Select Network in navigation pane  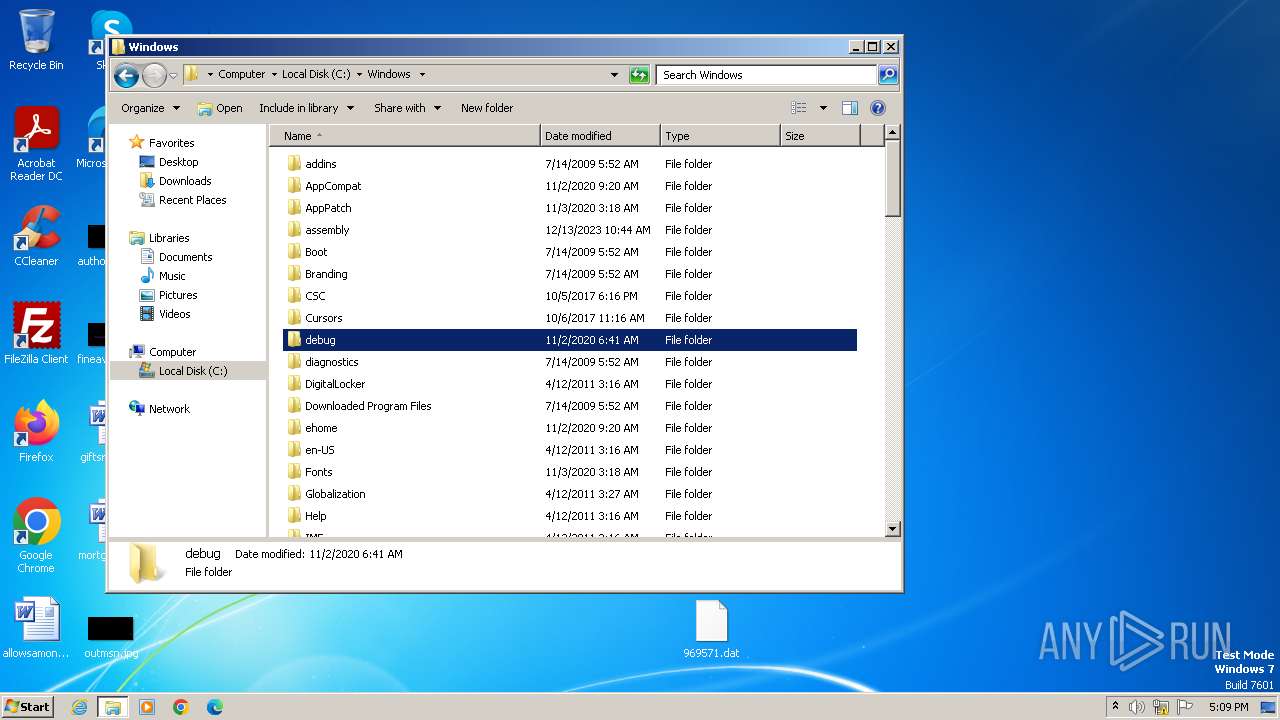[x=169, y=409]
